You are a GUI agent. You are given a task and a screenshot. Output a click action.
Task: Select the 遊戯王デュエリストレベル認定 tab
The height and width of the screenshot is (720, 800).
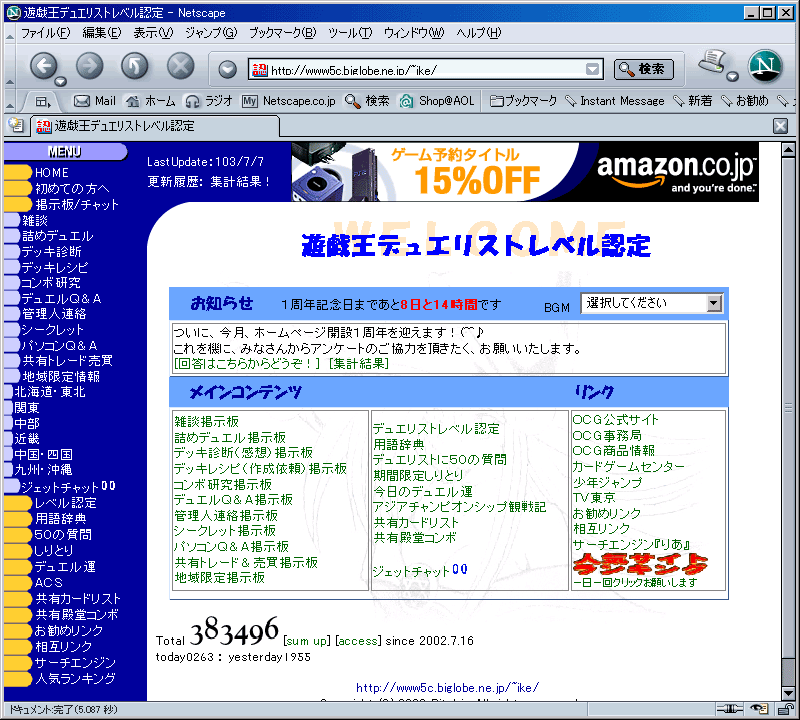(x=155, y=126)
